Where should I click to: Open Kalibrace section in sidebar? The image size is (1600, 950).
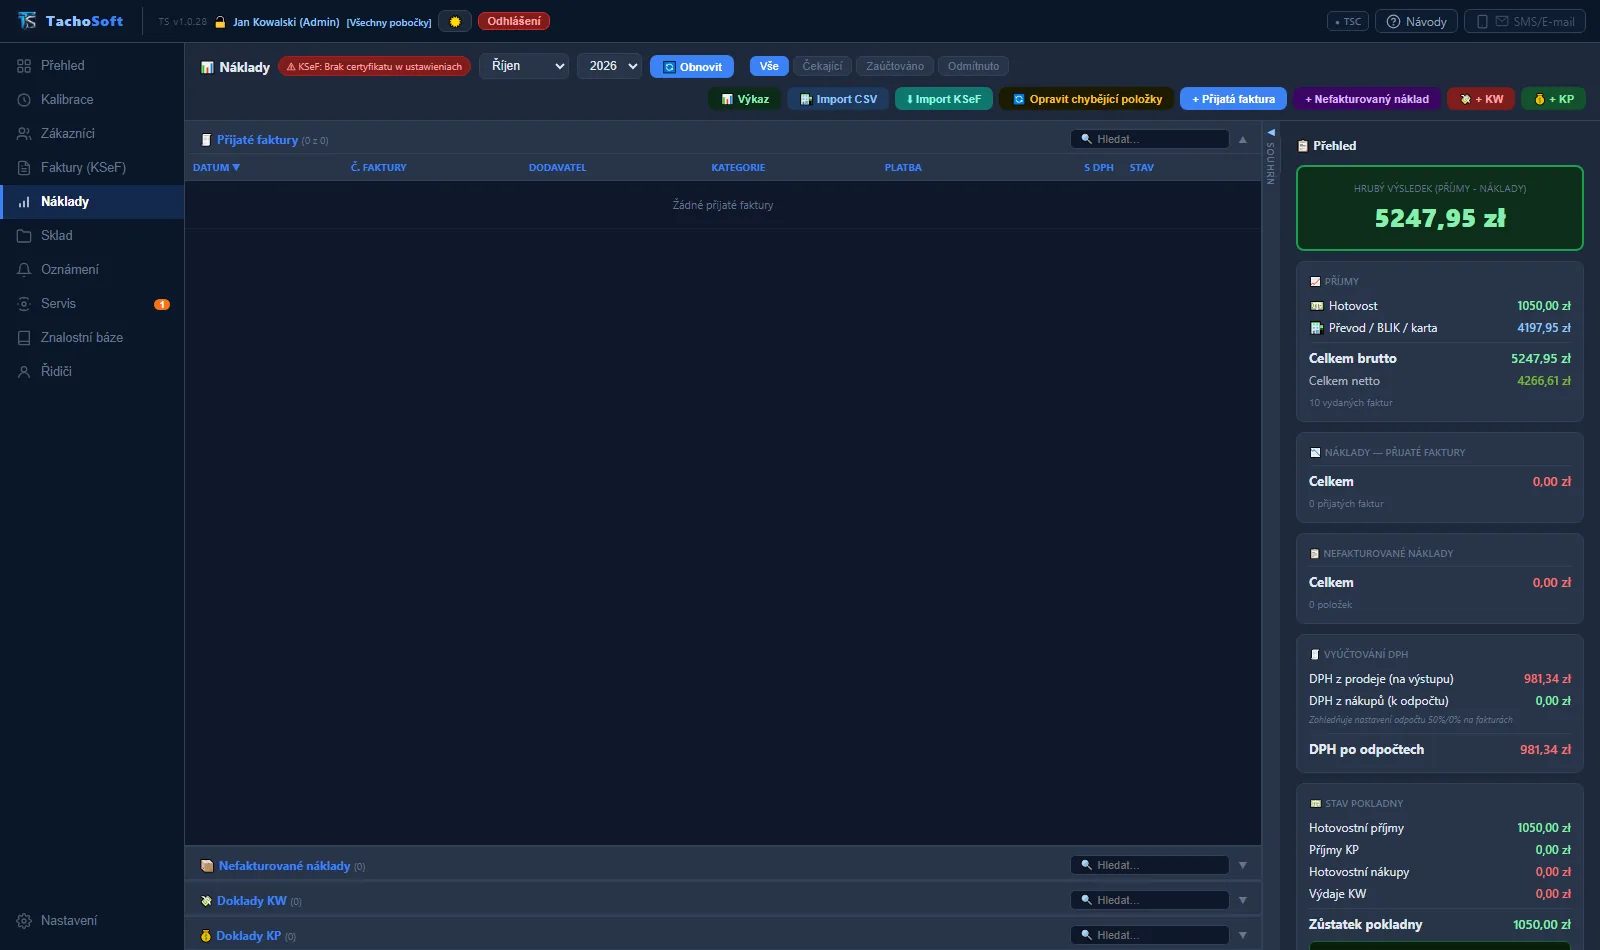[92, 99]
